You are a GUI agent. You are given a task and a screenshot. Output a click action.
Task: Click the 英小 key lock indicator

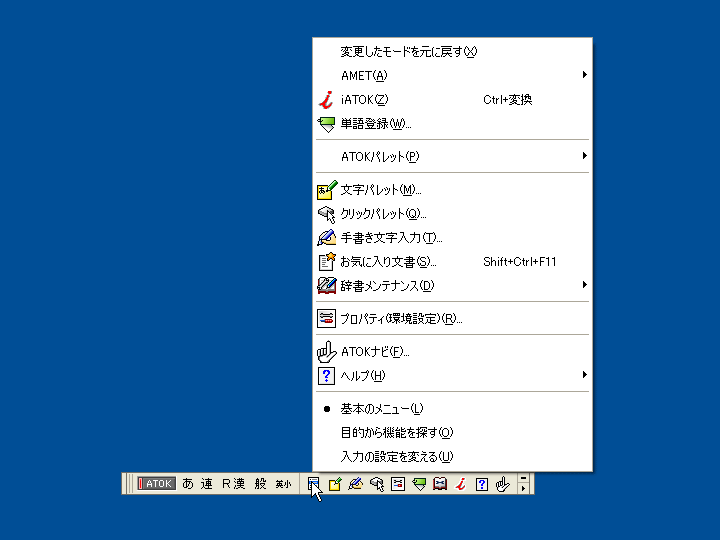tap(283, 484)
